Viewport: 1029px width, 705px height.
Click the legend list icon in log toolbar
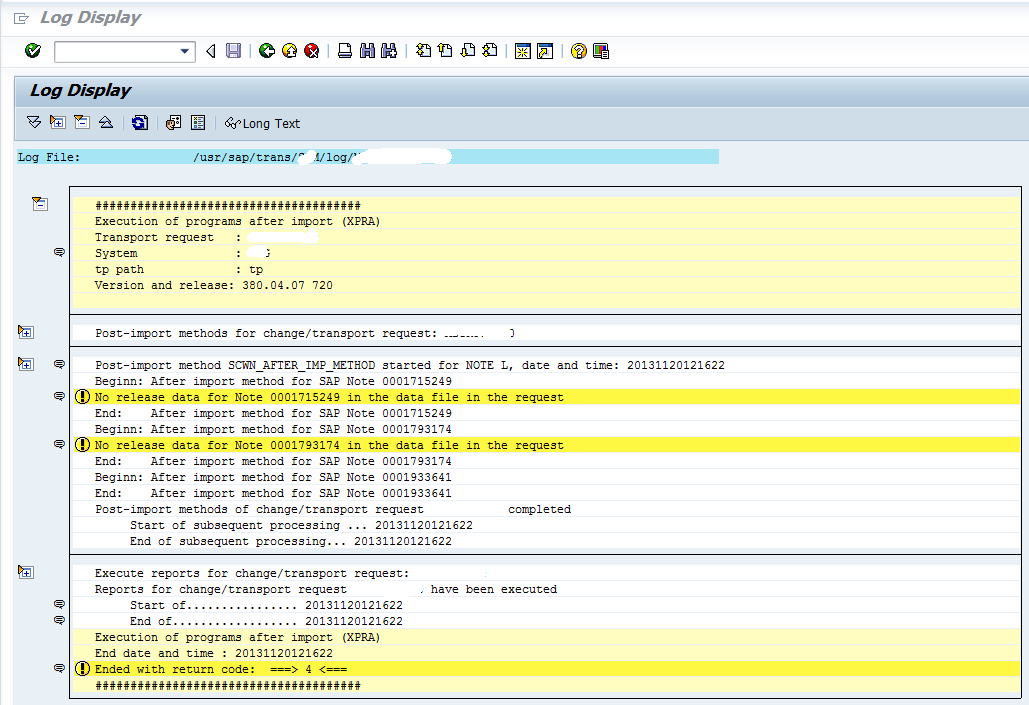pyautogui.click(x=198, y=122)
